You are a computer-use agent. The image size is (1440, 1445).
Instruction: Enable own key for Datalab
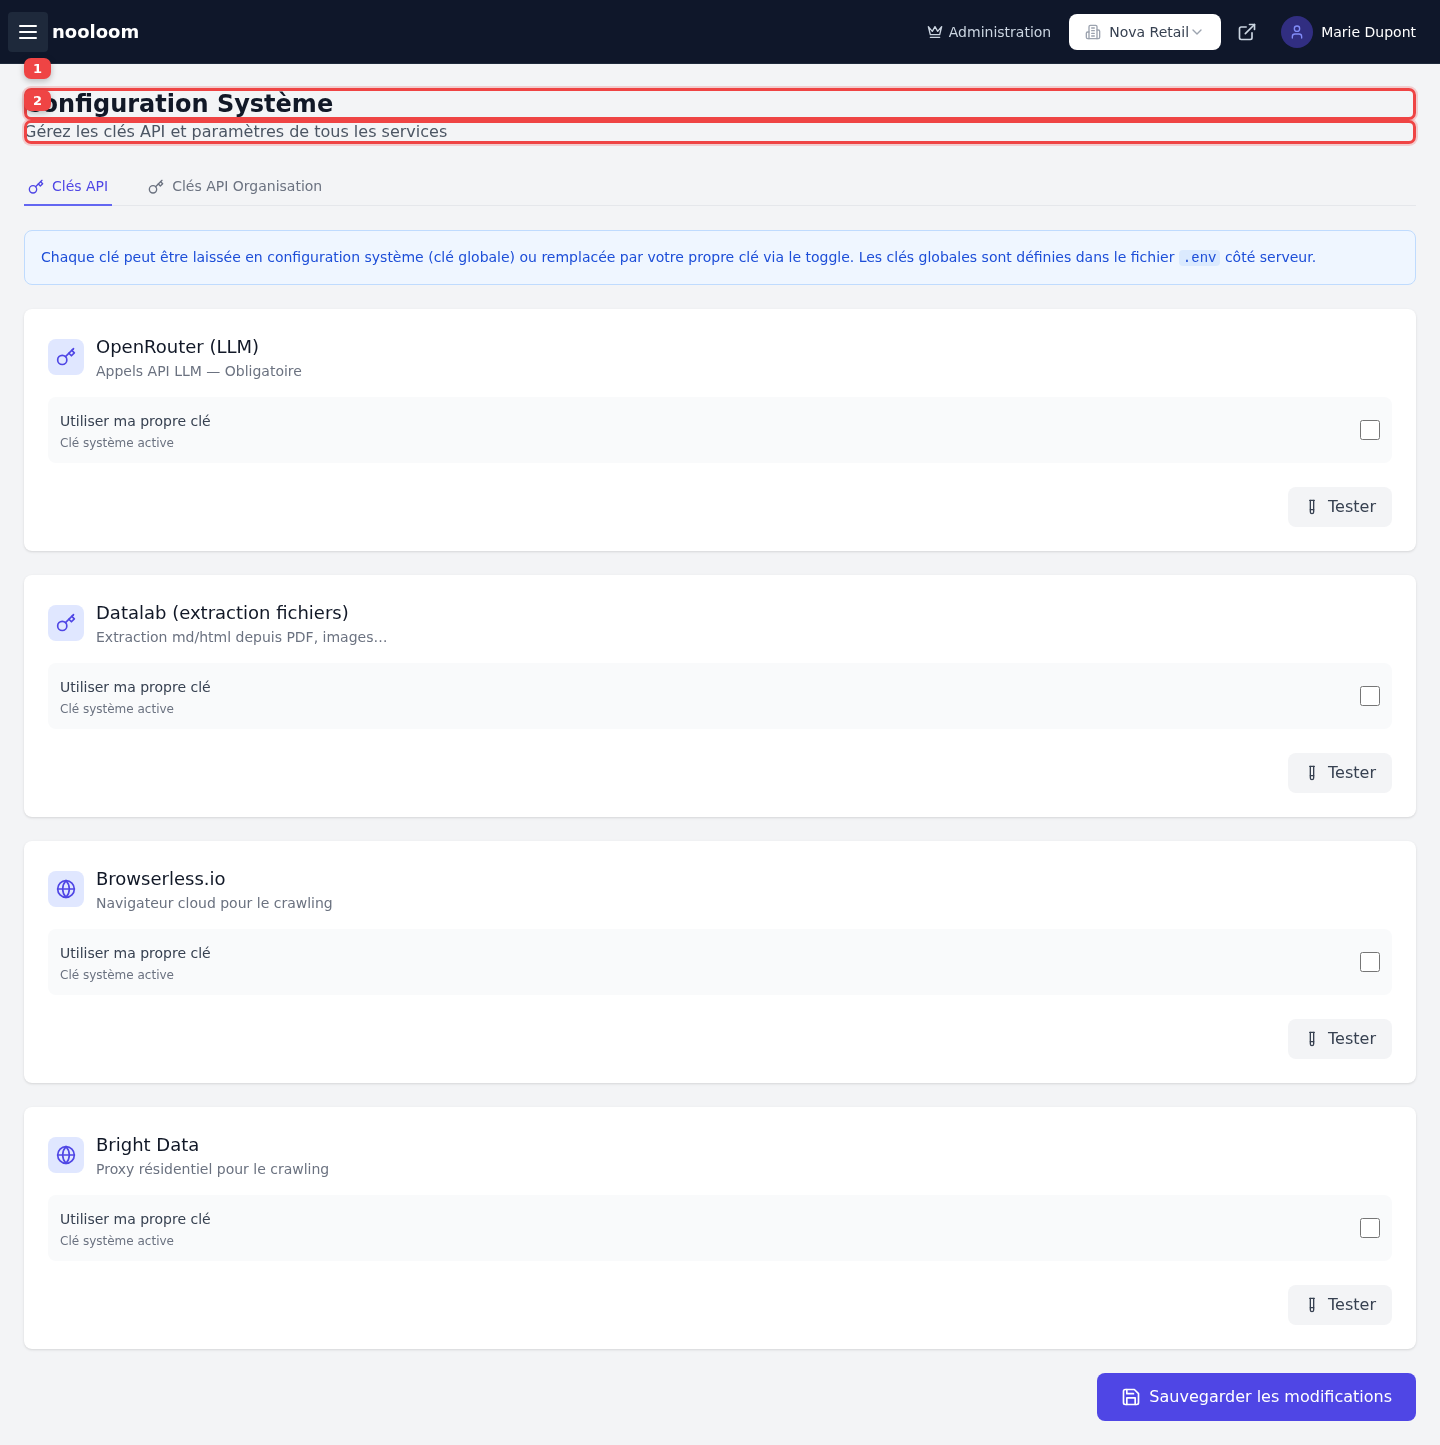[1370, 696]
